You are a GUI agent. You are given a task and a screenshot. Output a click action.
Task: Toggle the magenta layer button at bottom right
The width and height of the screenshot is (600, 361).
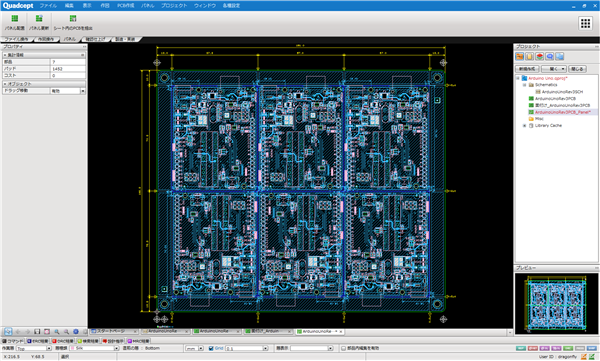click(556, 348)
